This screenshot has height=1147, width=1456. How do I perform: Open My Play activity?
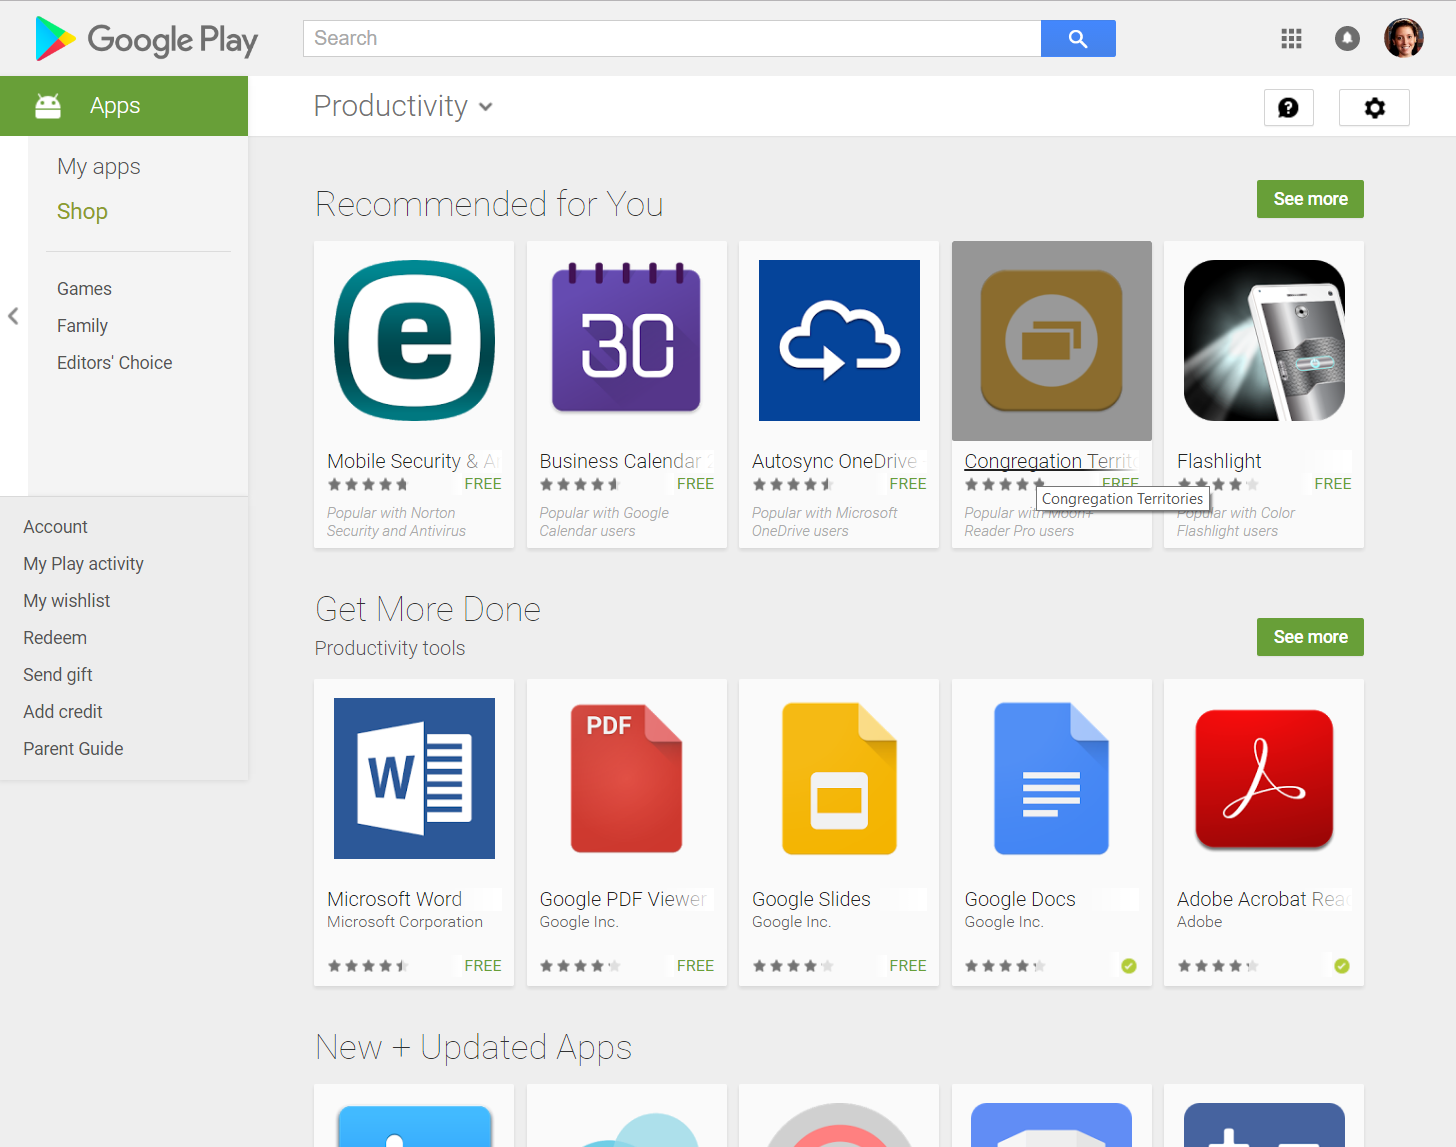[83, 564]
